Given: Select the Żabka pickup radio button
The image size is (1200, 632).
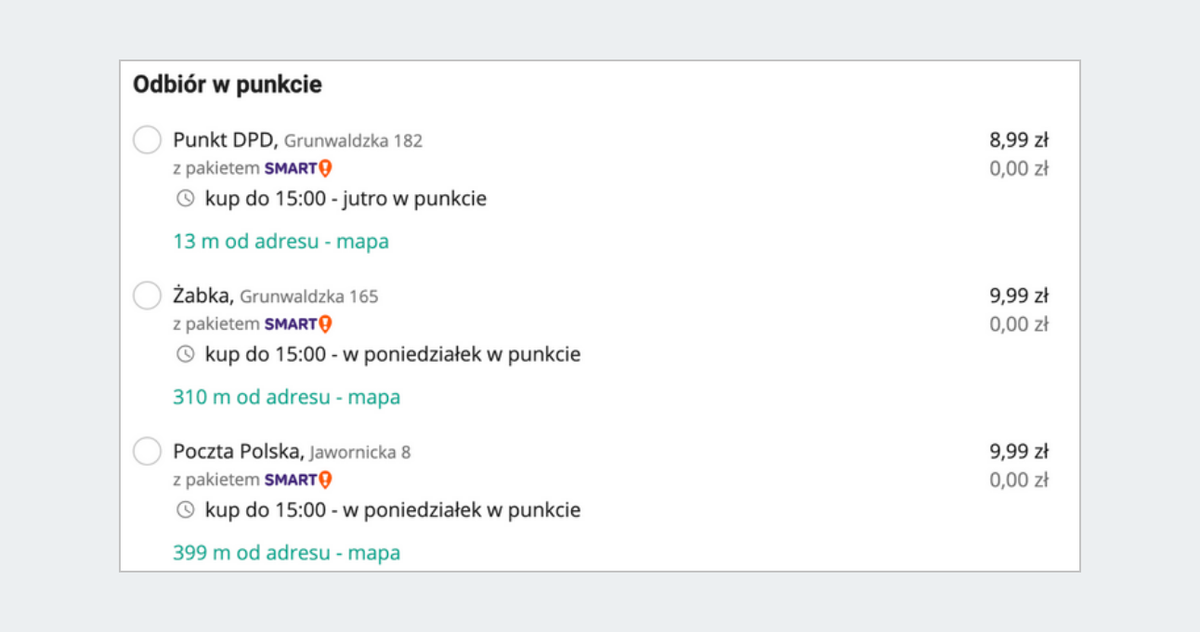Looking at the screenshot, I should (x=147, y=296).
